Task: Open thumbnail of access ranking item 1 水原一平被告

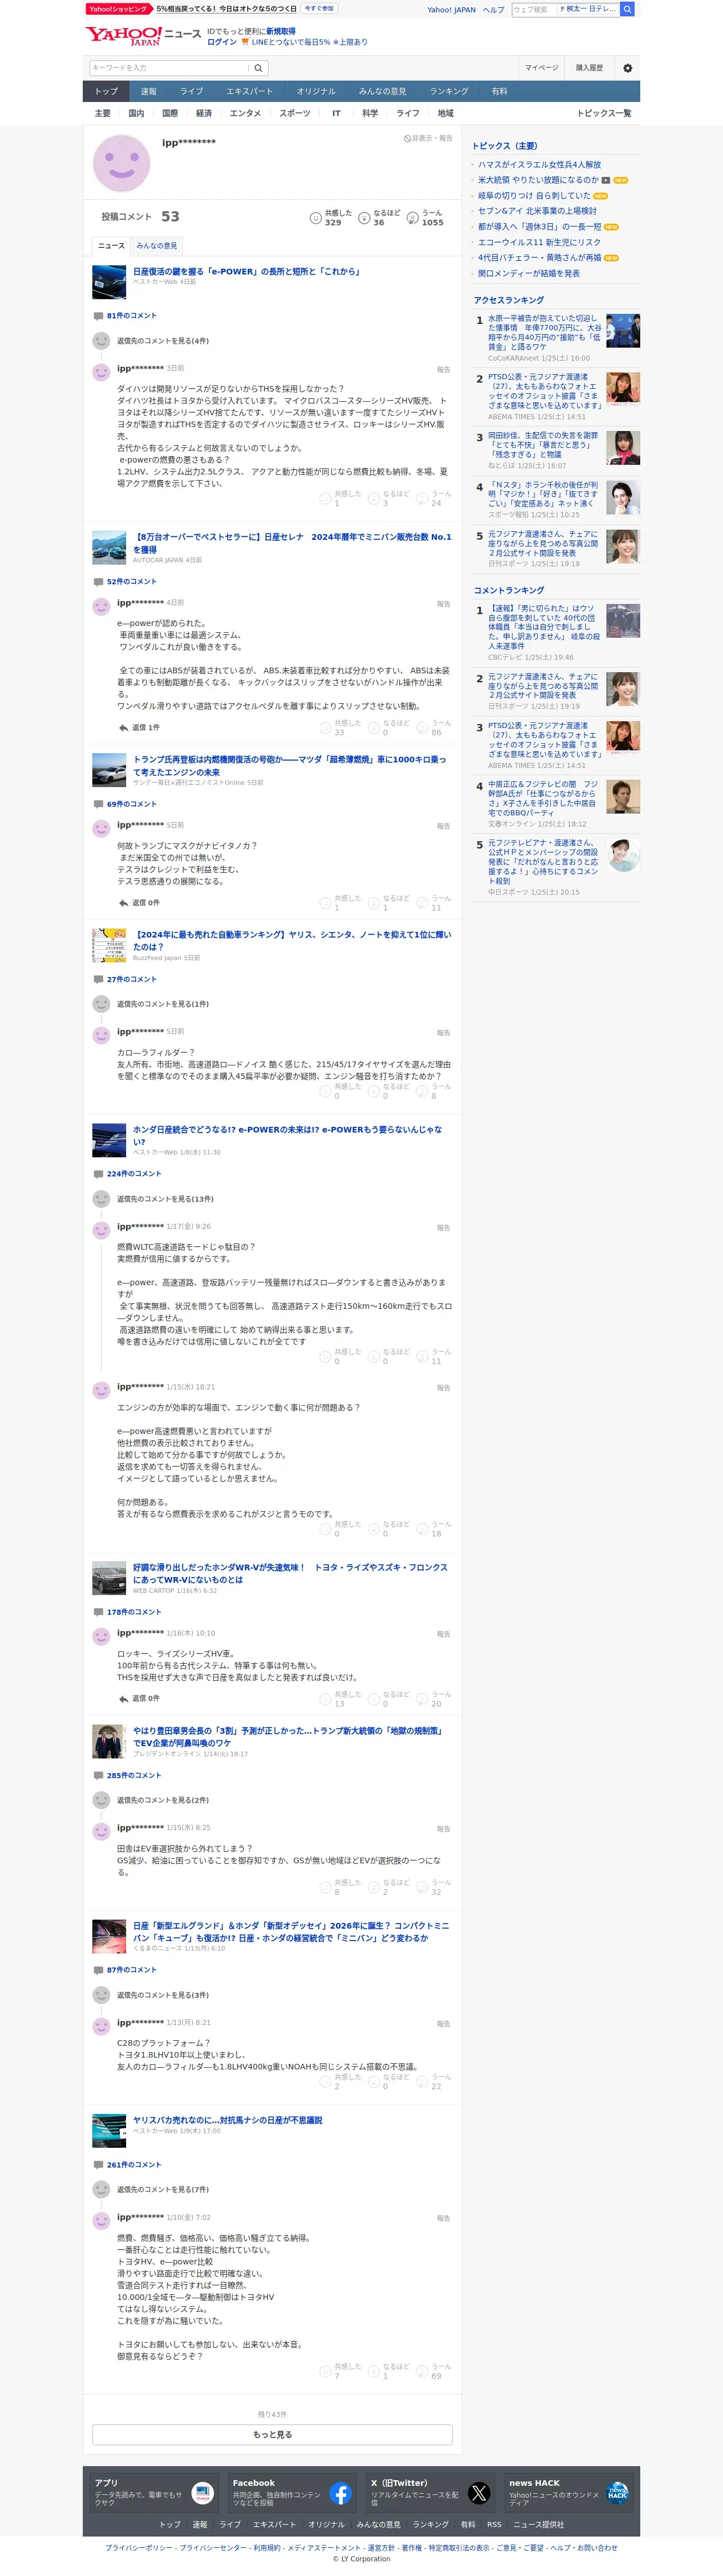Action: (623, 330)
